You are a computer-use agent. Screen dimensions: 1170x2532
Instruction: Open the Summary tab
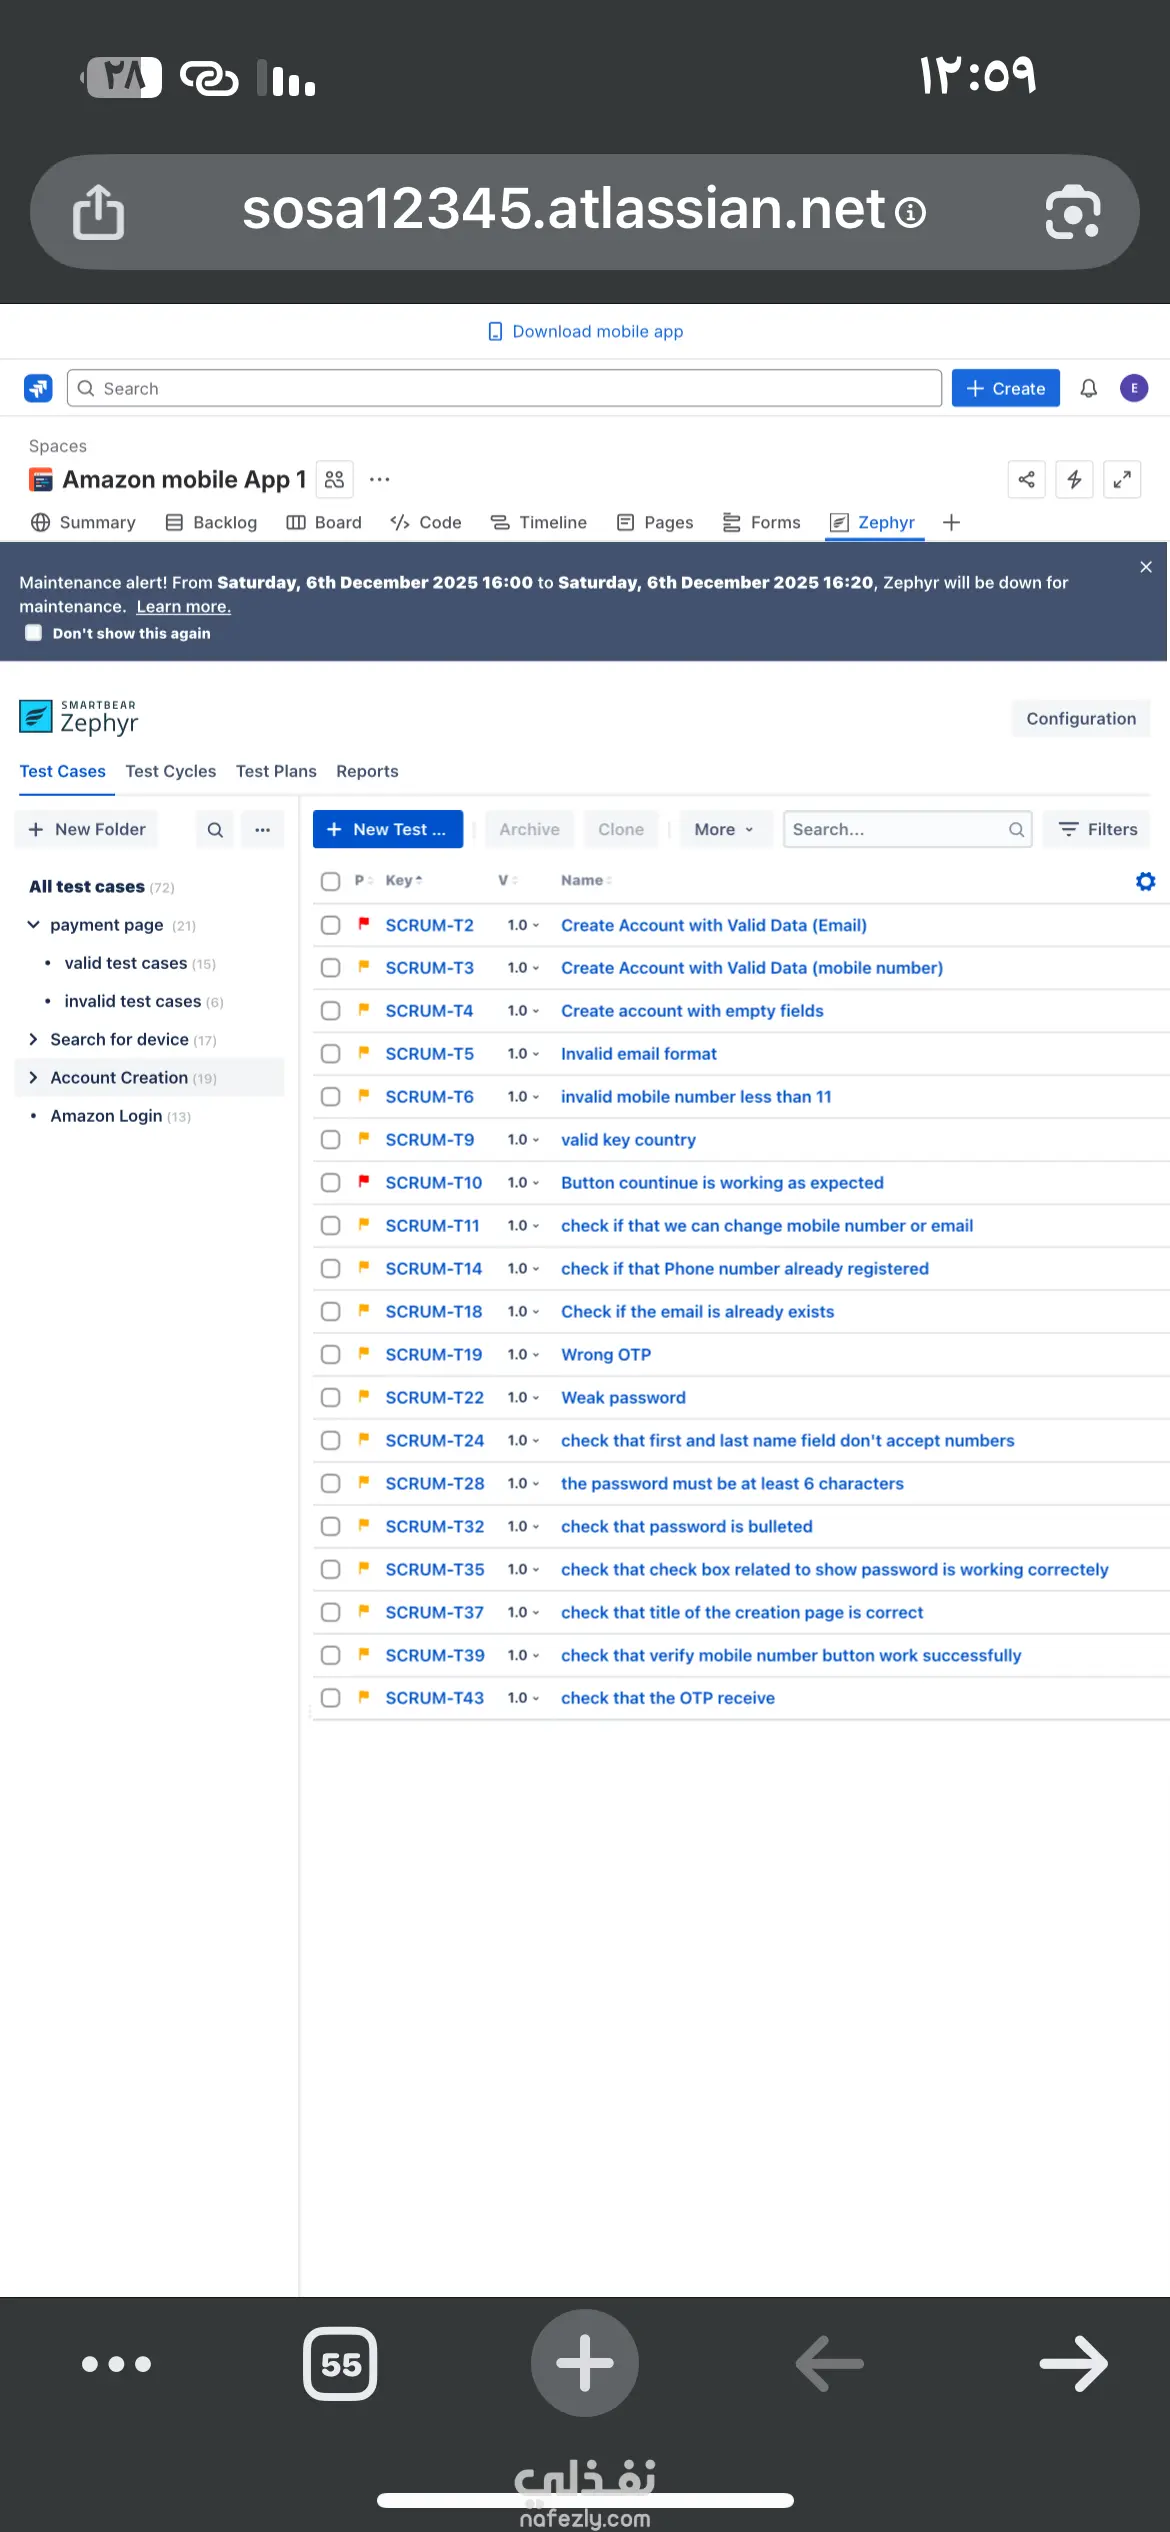(x=83, y=522)
